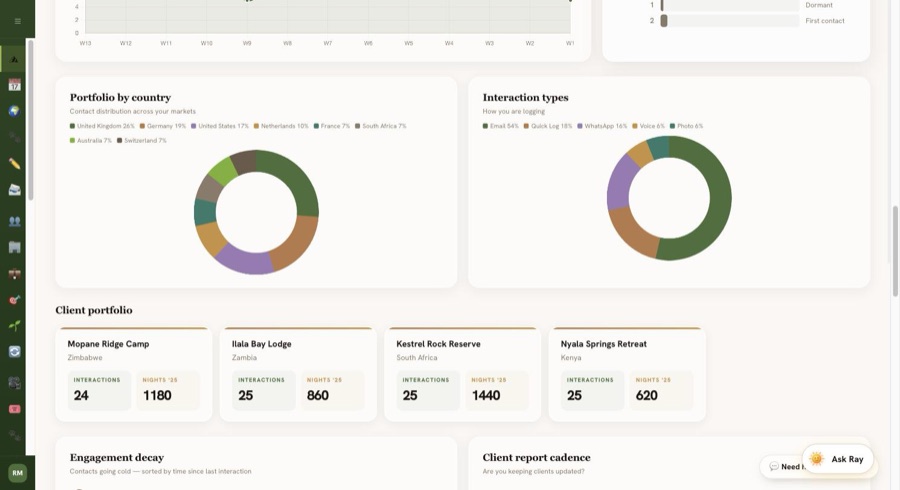Click Ilala Bay Lodge's 860 nights tile
Viewport: 900px width, 490px height.
pos(332,390)
